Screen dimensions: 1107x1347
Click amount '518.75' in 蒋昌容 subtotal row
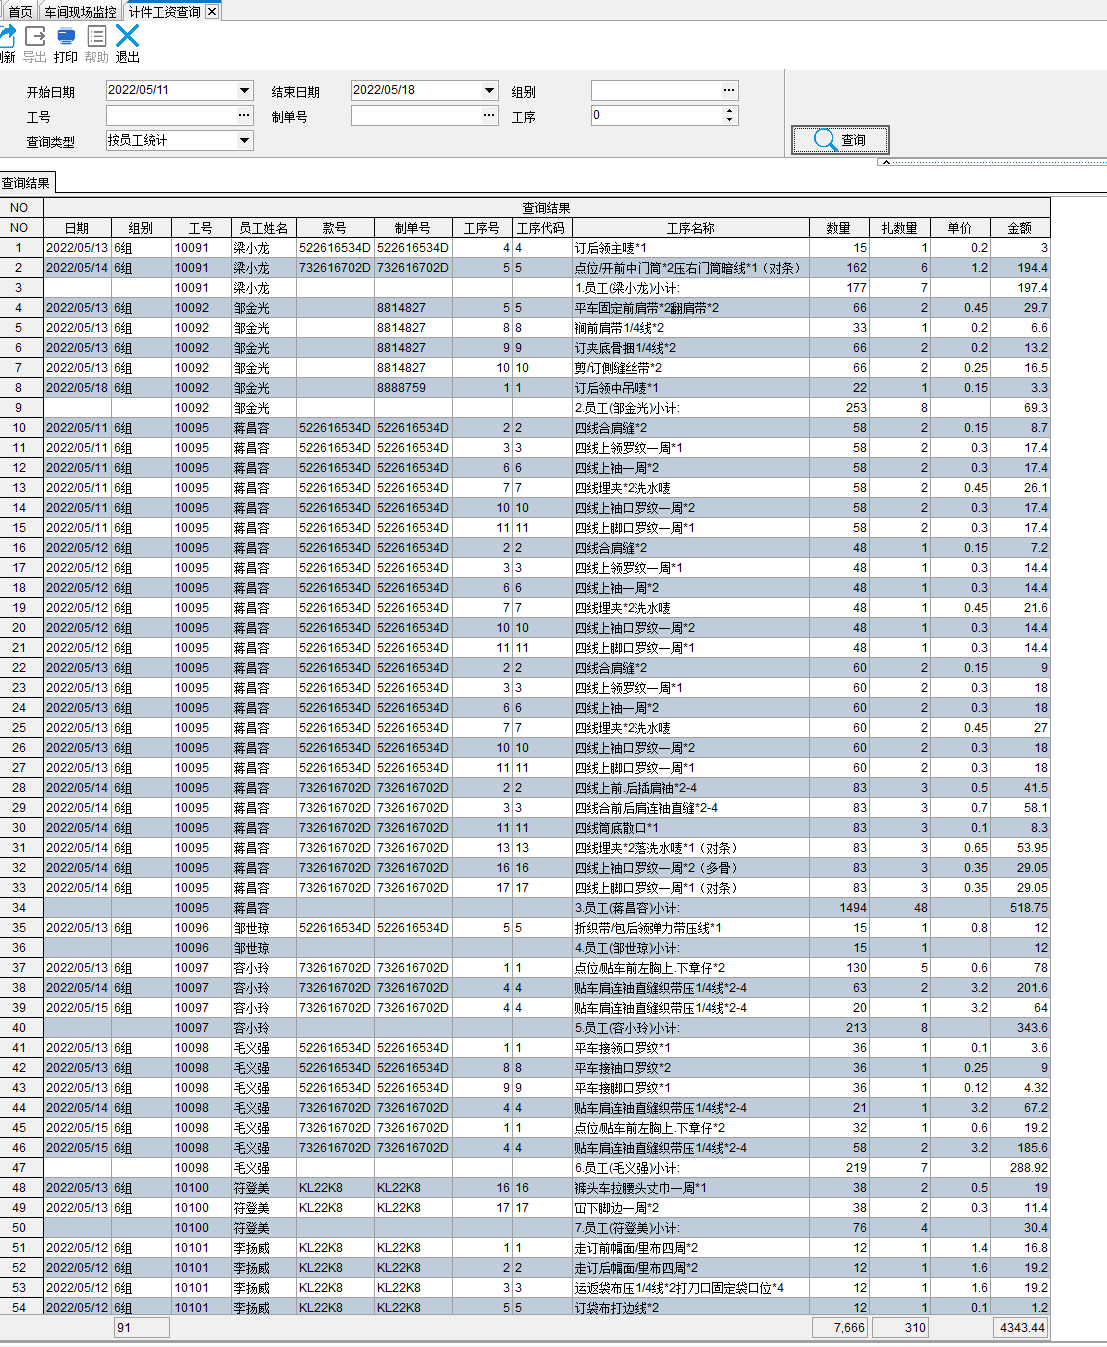(x=1020, y=908)
